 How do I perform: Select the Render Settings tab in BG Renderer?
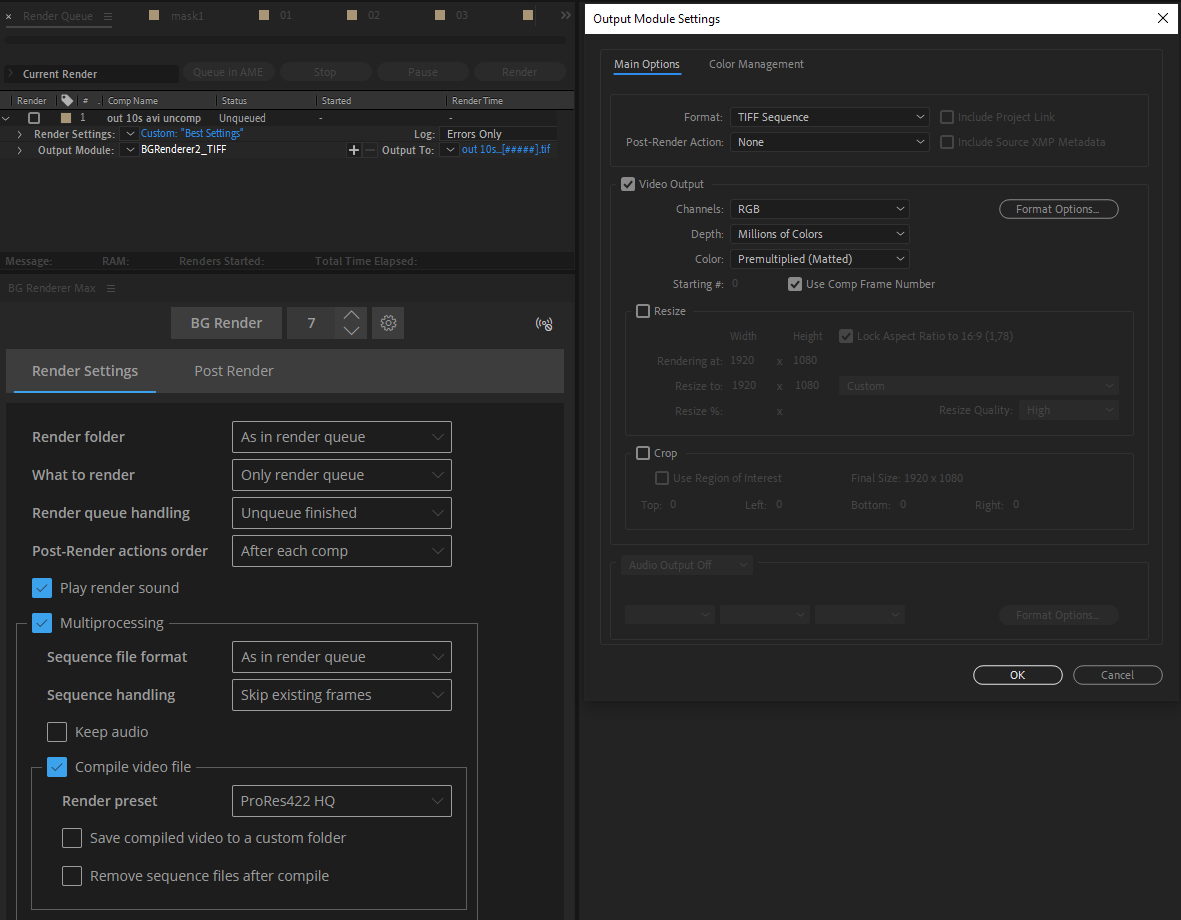click(x=84, y=371)
